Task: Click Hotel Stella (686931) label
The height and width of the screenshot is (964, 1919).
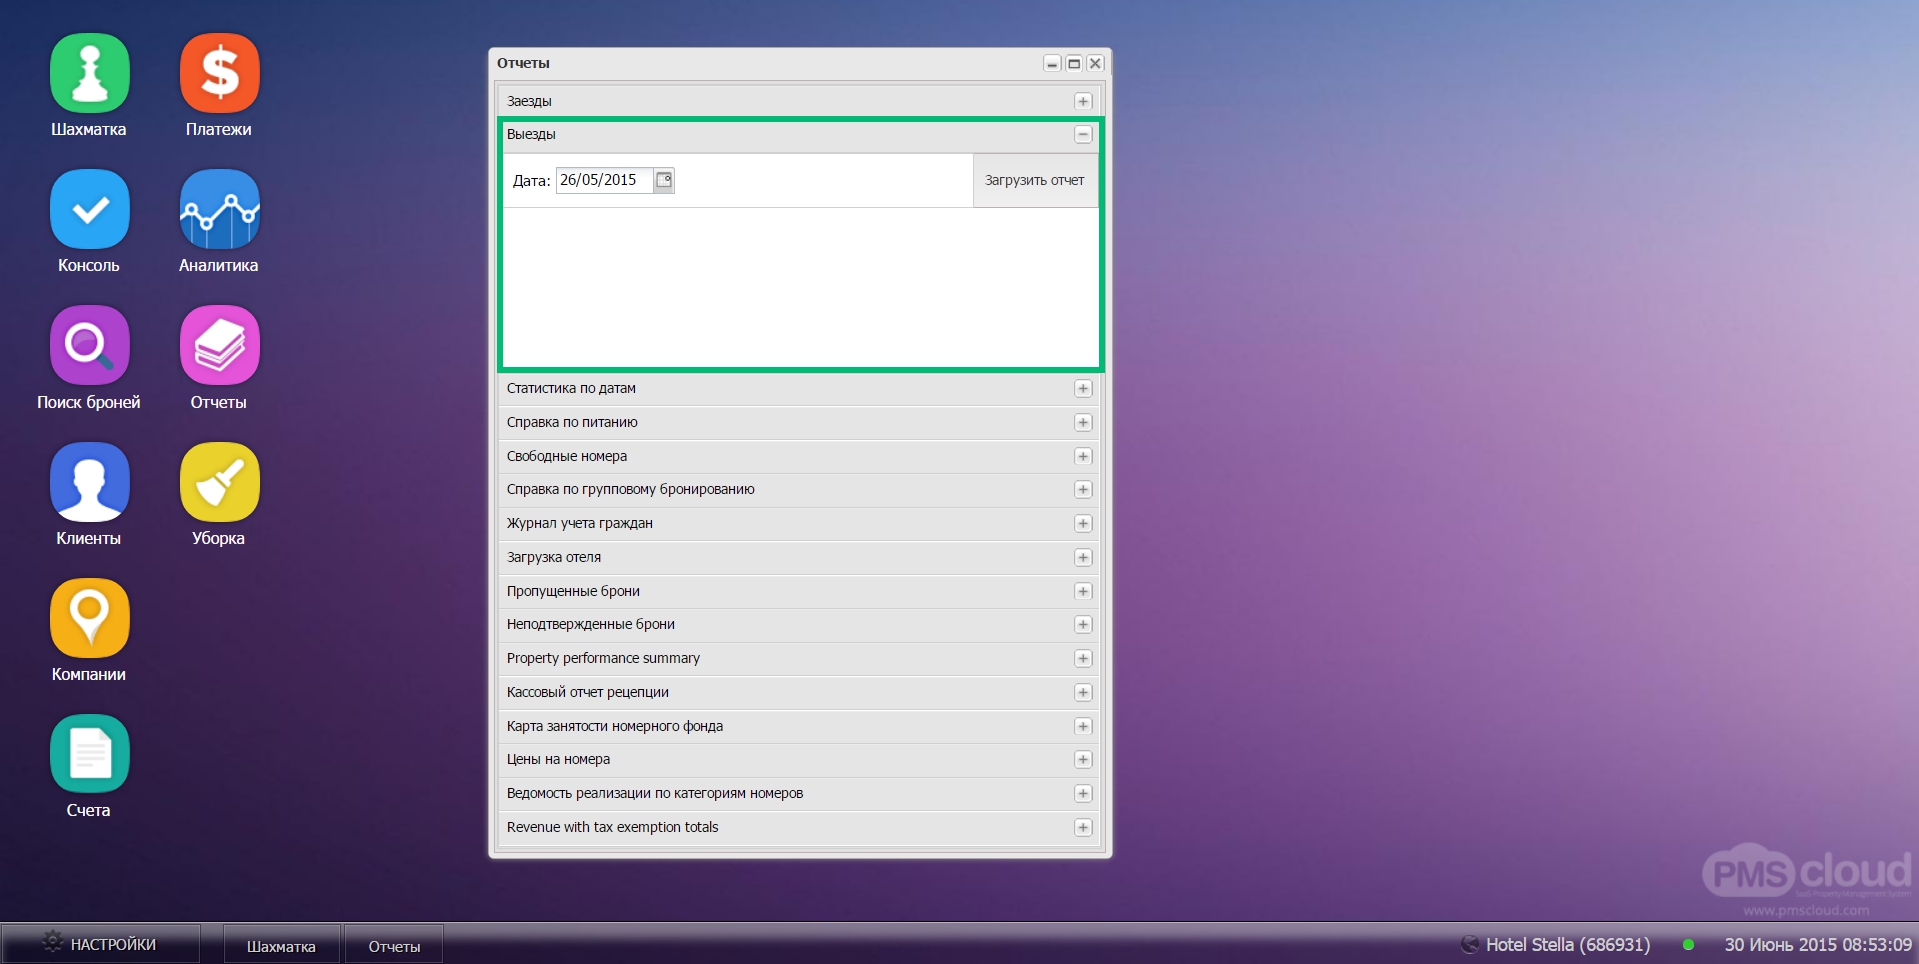Action: pos(1567,944)
